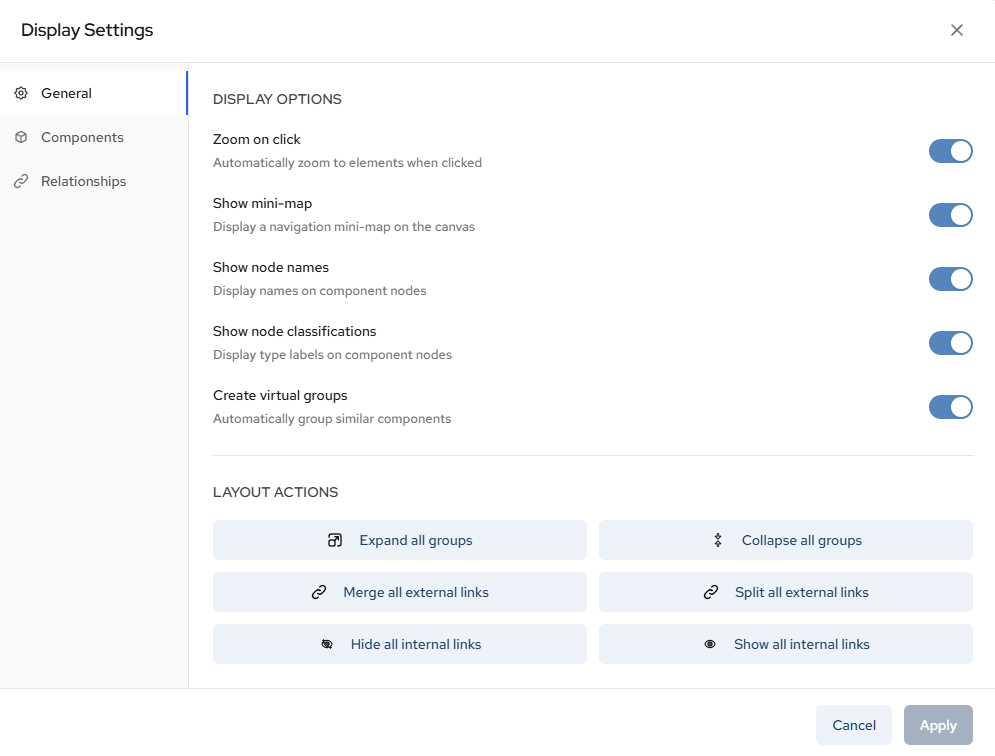Click the cube icon beside Components
Screen dimensions: 995x756
point(21,137)
